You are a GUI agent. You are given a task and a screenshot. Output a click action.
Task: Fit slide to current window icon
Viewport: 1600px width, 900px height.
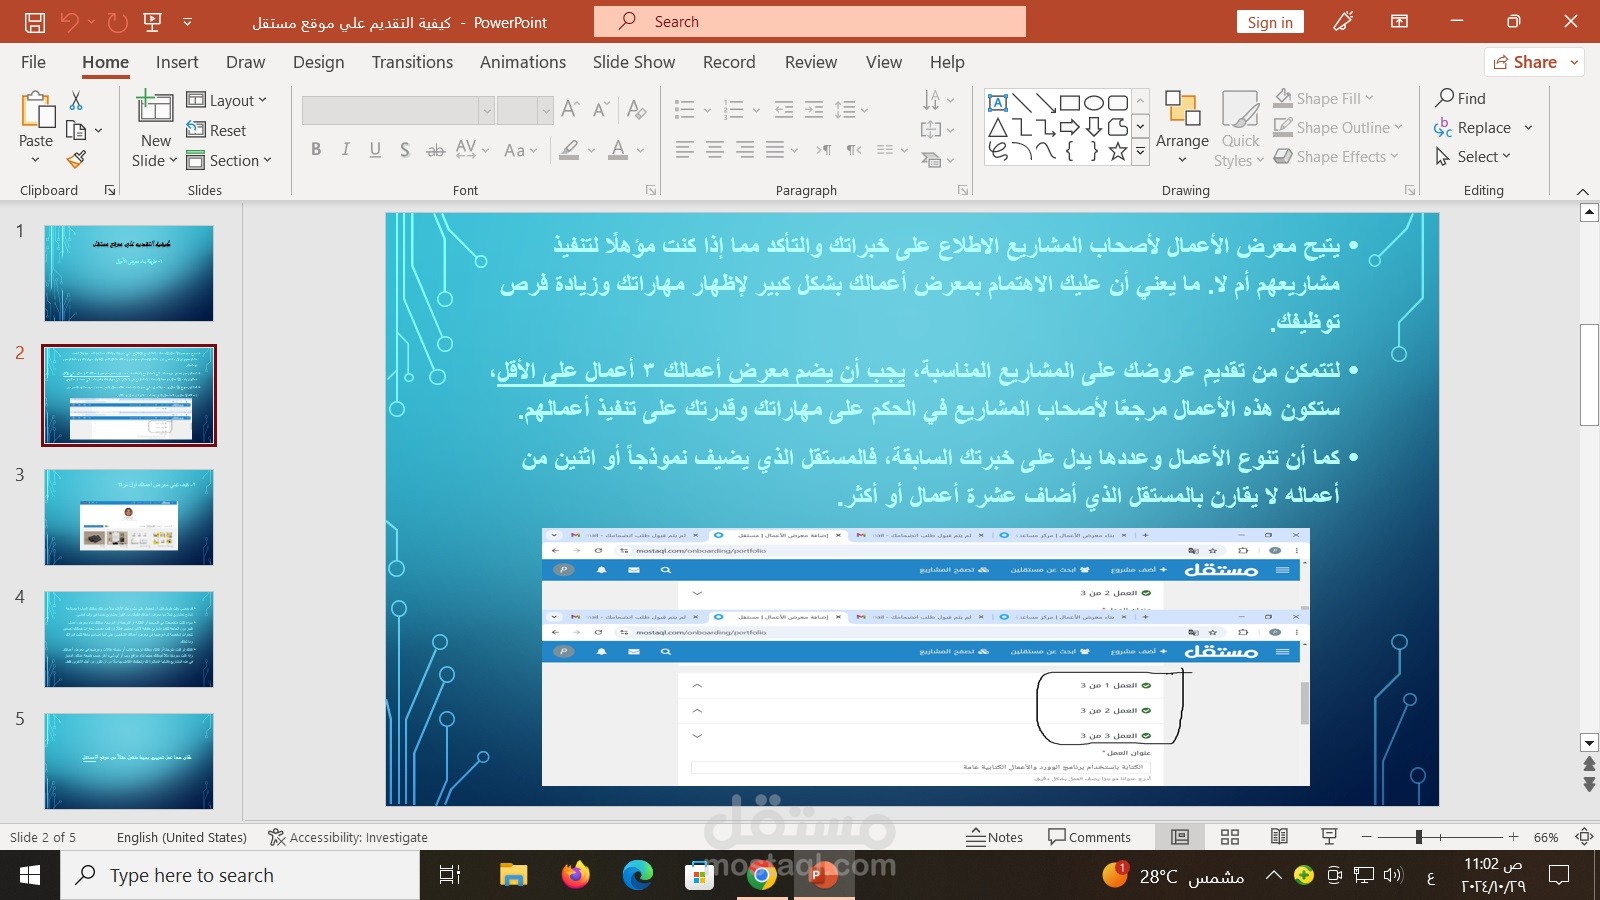click(1584, 837)
